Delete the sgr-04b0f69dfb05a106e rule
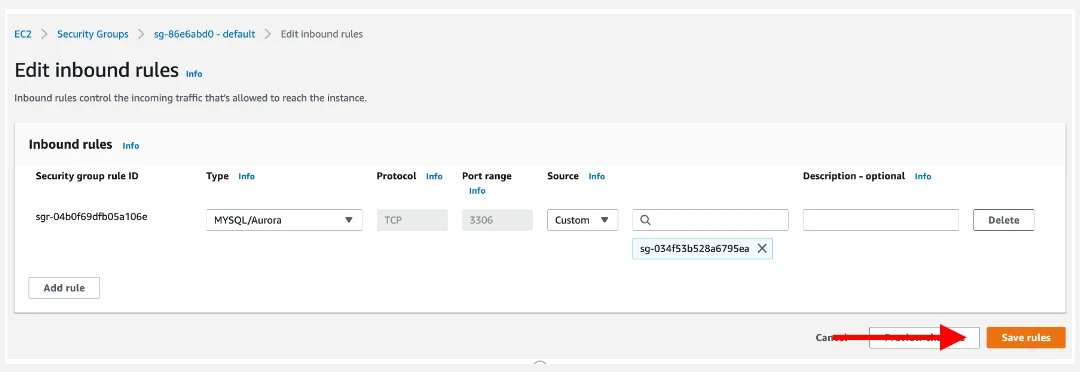Screen dimensions: 1080x372 pos(1004,220)
